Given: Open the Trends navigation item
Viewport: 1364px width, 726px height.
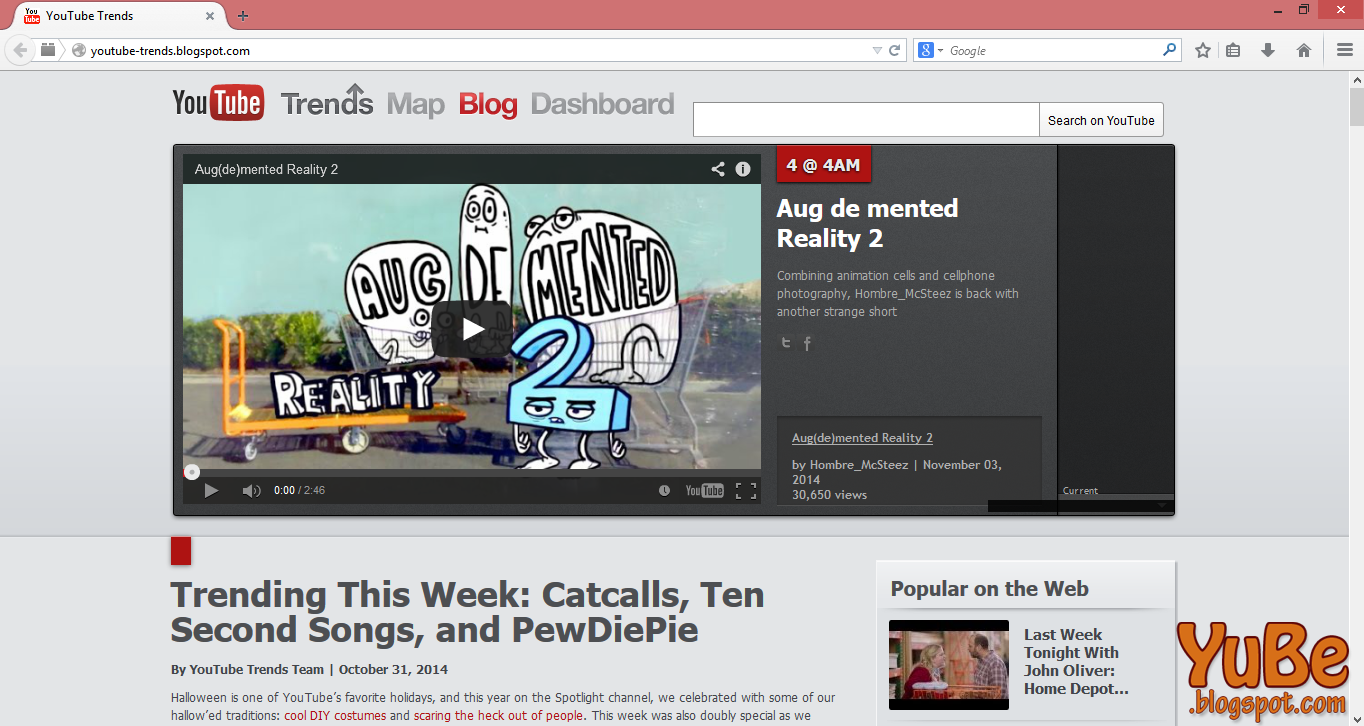Looking at the screenshot, I should (x=327, y=102).
